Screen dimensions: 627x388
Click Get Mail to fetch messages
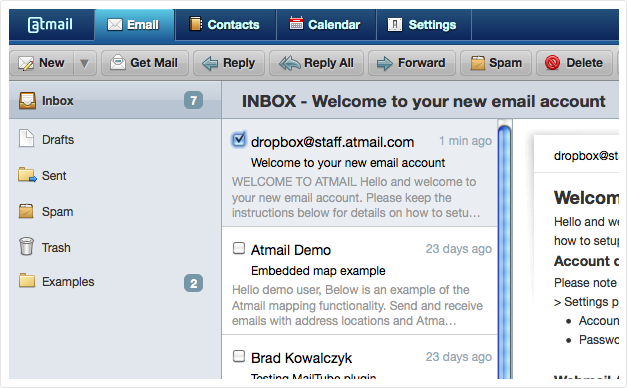[145, 63]
